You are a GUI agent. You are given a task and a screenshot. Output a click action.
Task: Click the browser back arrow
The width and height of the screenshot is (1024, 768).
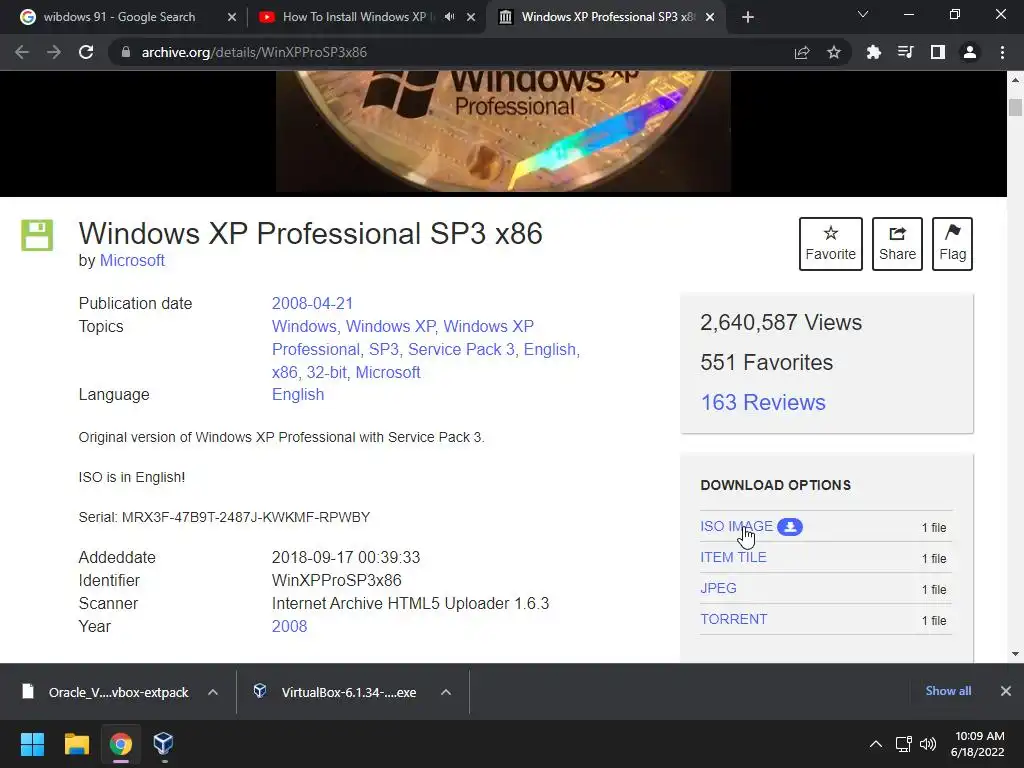click(22, 52)
